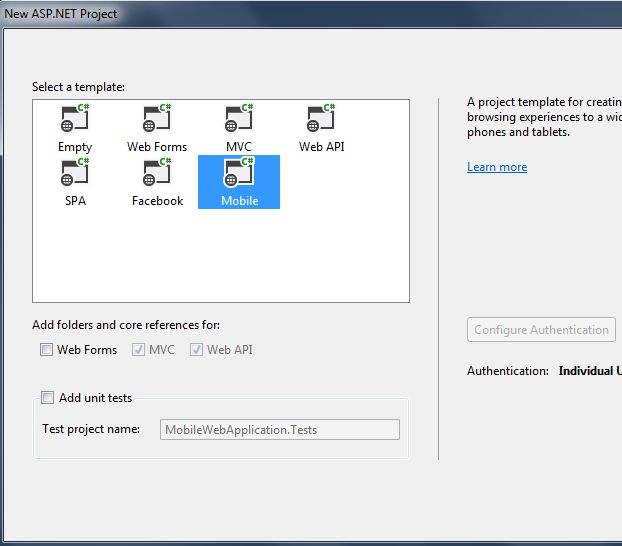Click the Test project name field

click(x=280, y=429)
